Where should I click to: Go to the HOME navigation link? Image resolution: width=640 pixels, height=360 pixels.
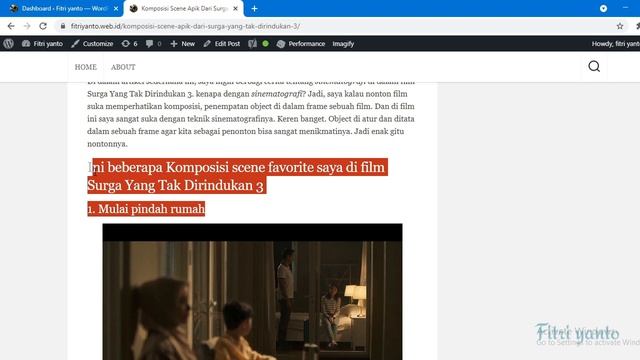click(x=86, y=67)
